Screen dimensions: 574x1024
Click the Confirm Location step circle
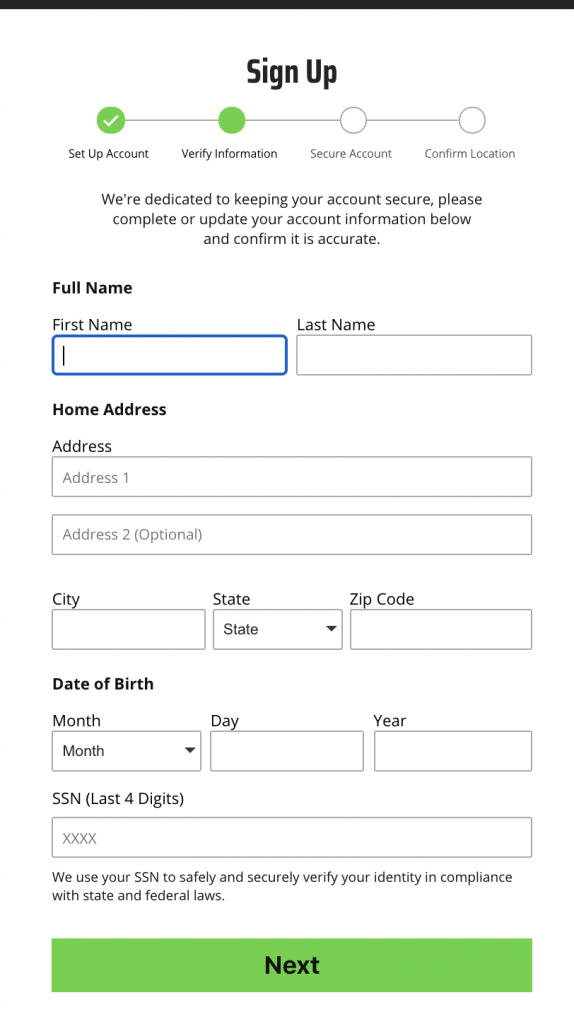(x=472, y=120)
